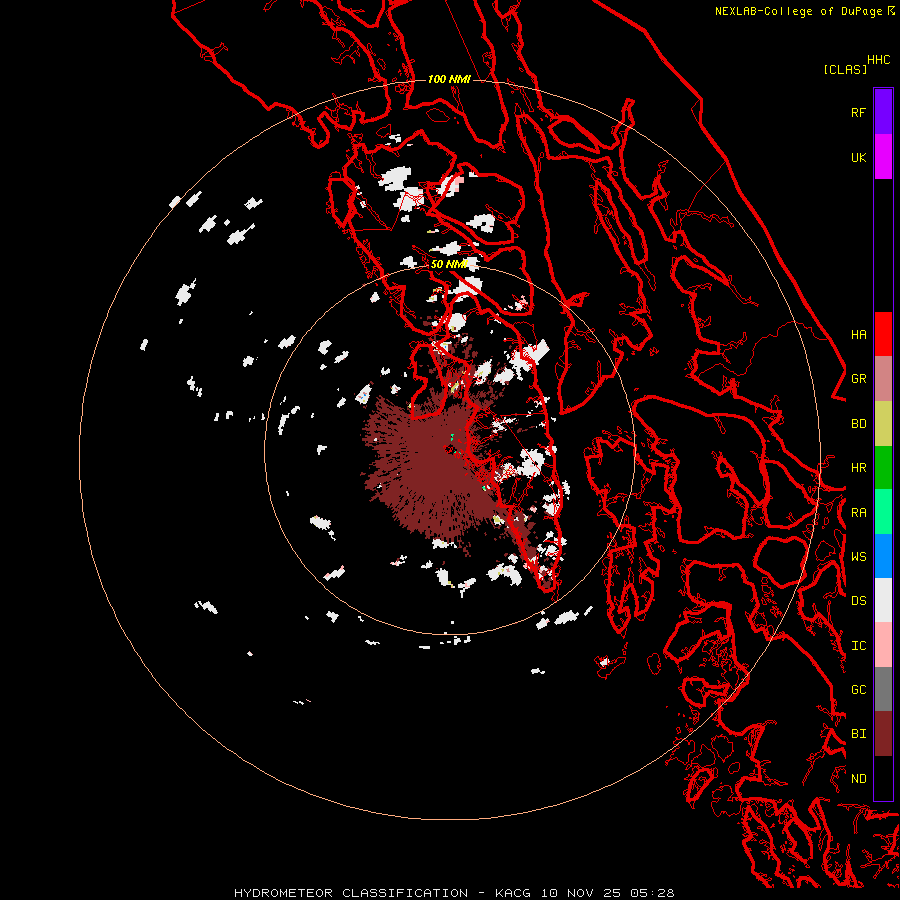The height and width of the screenshot is (900, 900).
Task: Click the GC legend label
Action: tap(858, 689)
